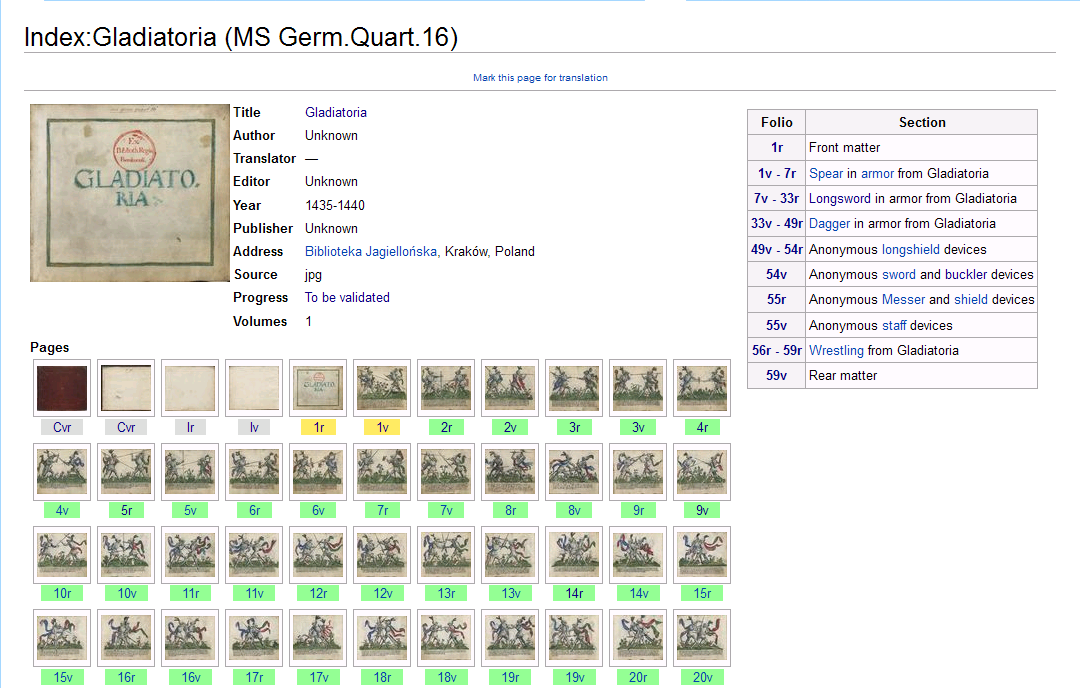Click the gray Ir page label
The height and width of the screenshot is (688, 1080).
190,428
